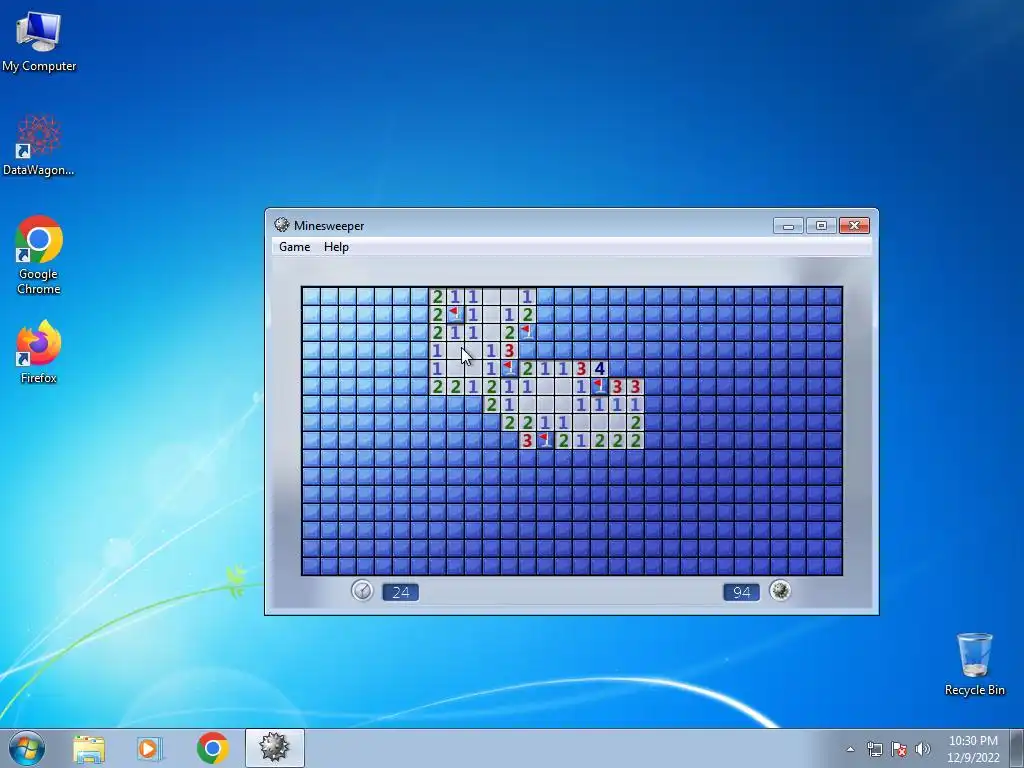Click the Minesweeper title bar mine icon
The image size is (1024, 768).
281,225
